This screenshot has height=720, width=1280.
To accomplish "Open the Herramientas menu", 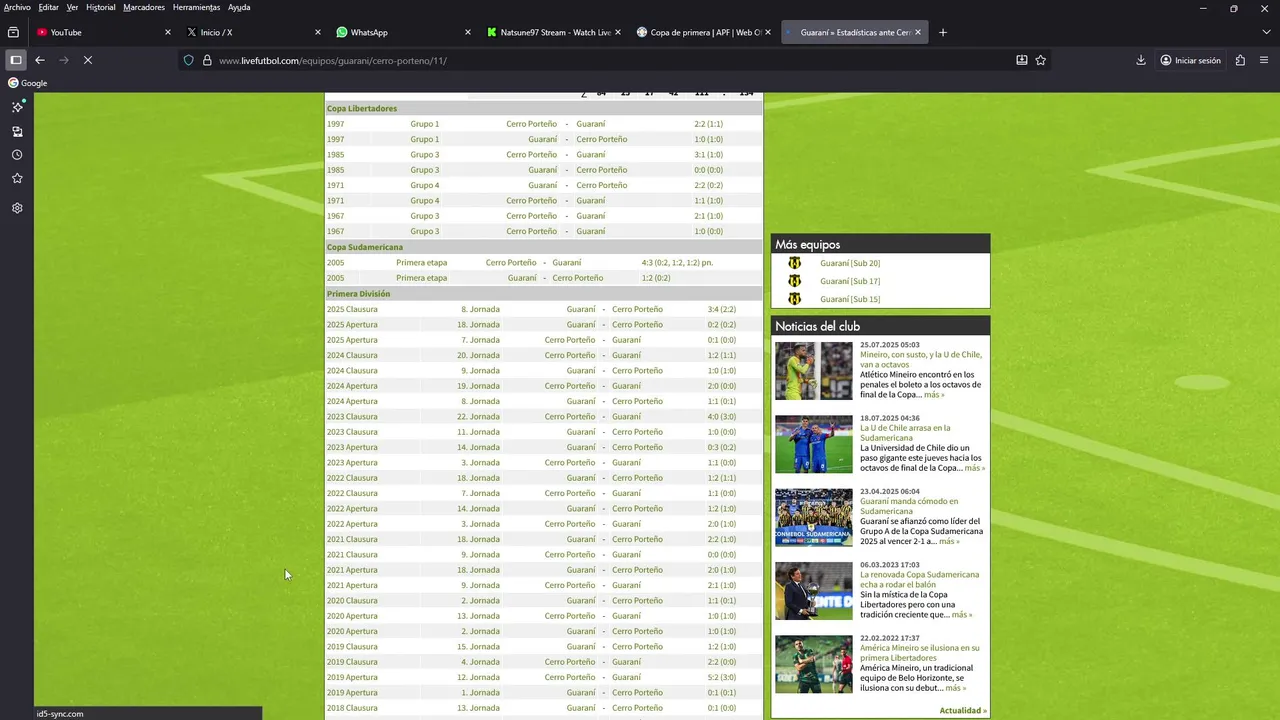I will [x=196, y=7].
